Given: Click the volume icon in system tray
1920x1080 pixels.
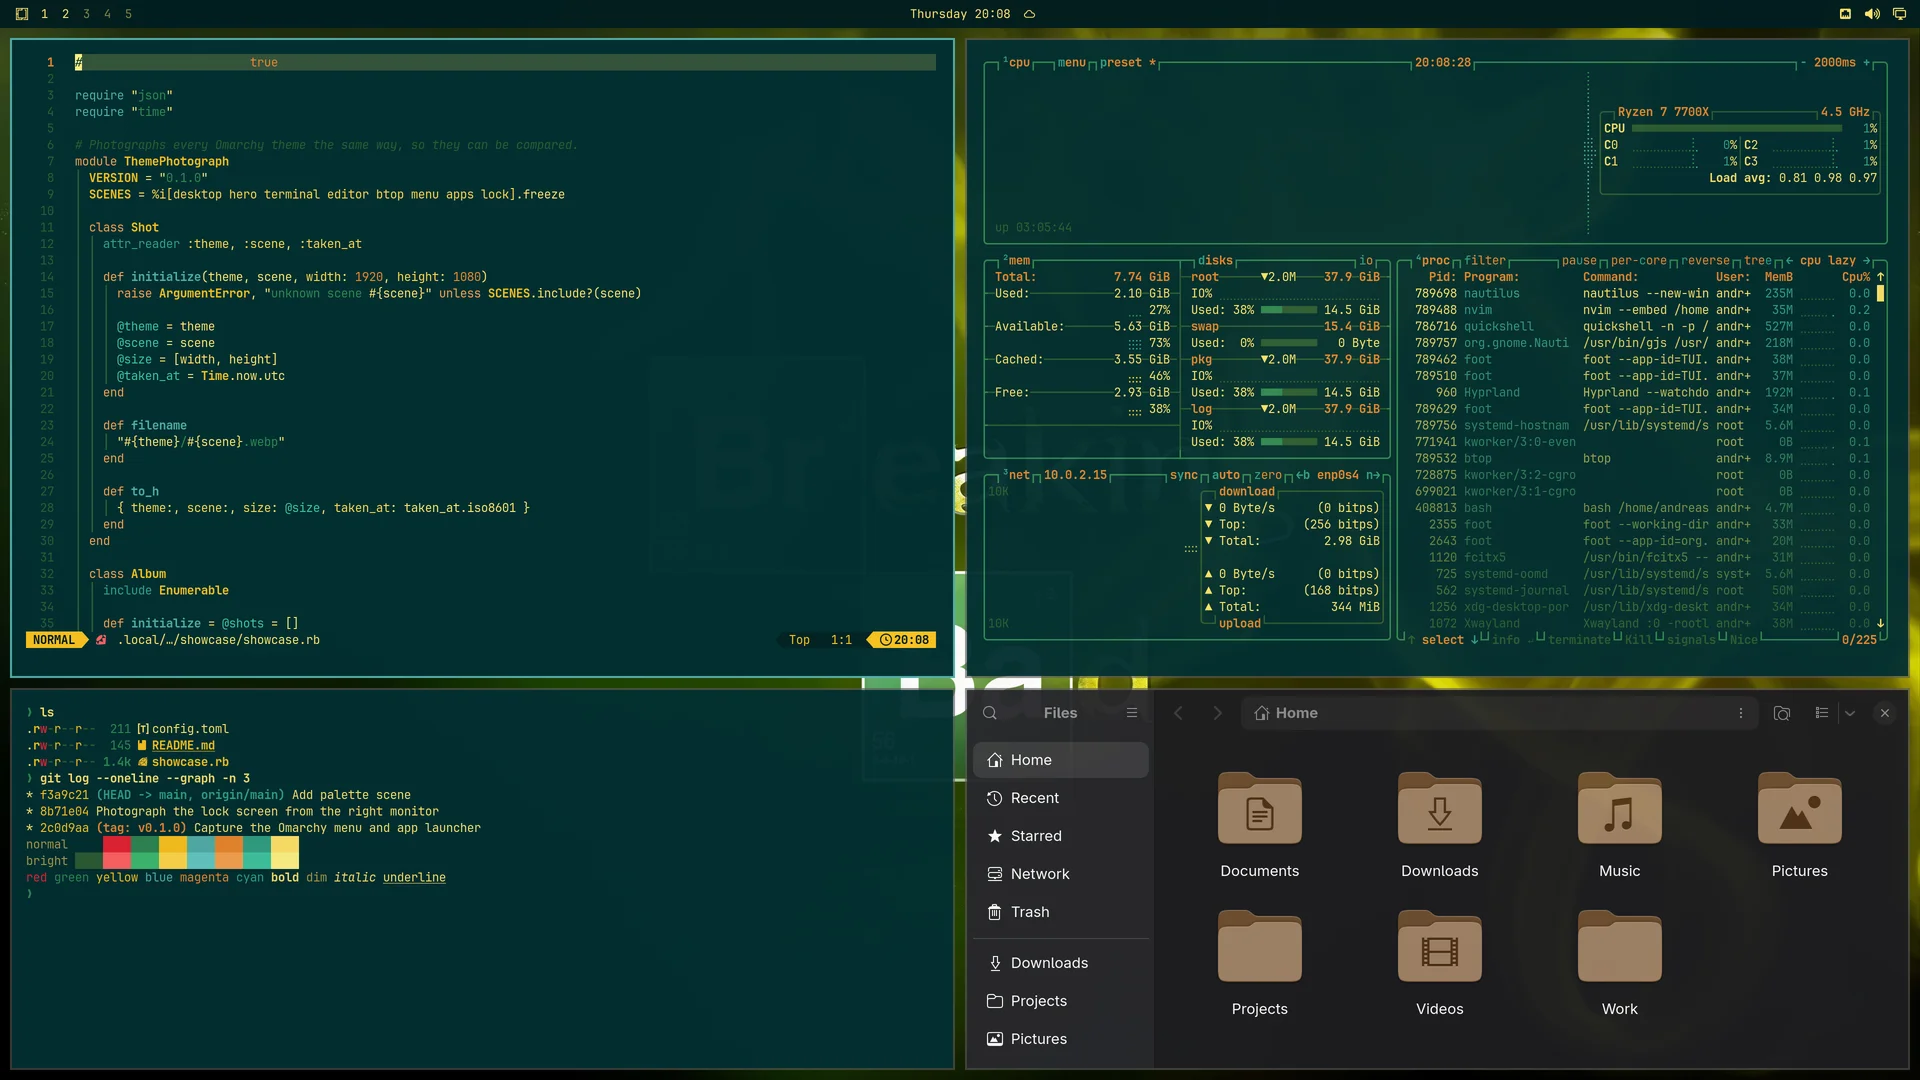Looking at the screenshot, I should coord(1871,14).
